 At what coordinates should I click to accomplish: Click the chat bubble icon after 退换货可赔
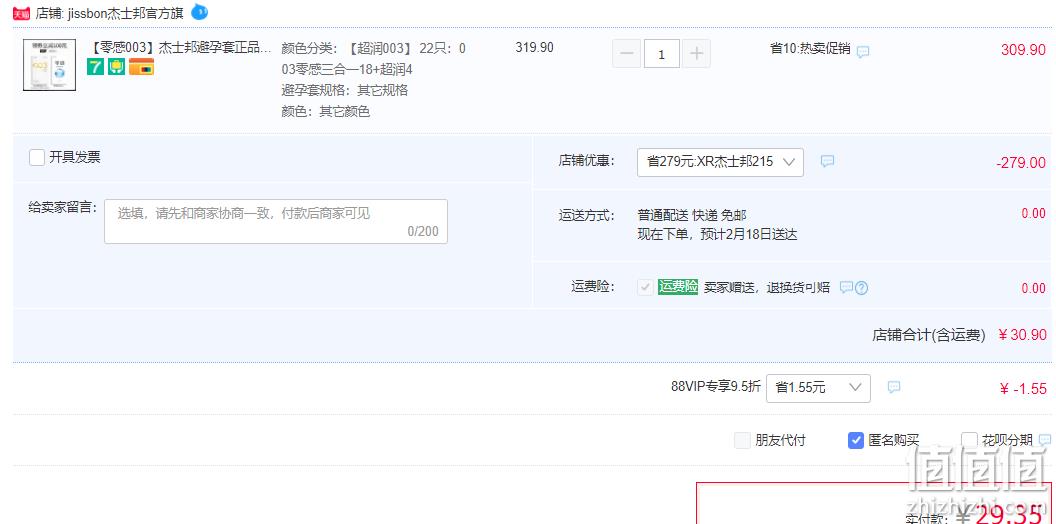pyautogui.click(x=846, y=287)
